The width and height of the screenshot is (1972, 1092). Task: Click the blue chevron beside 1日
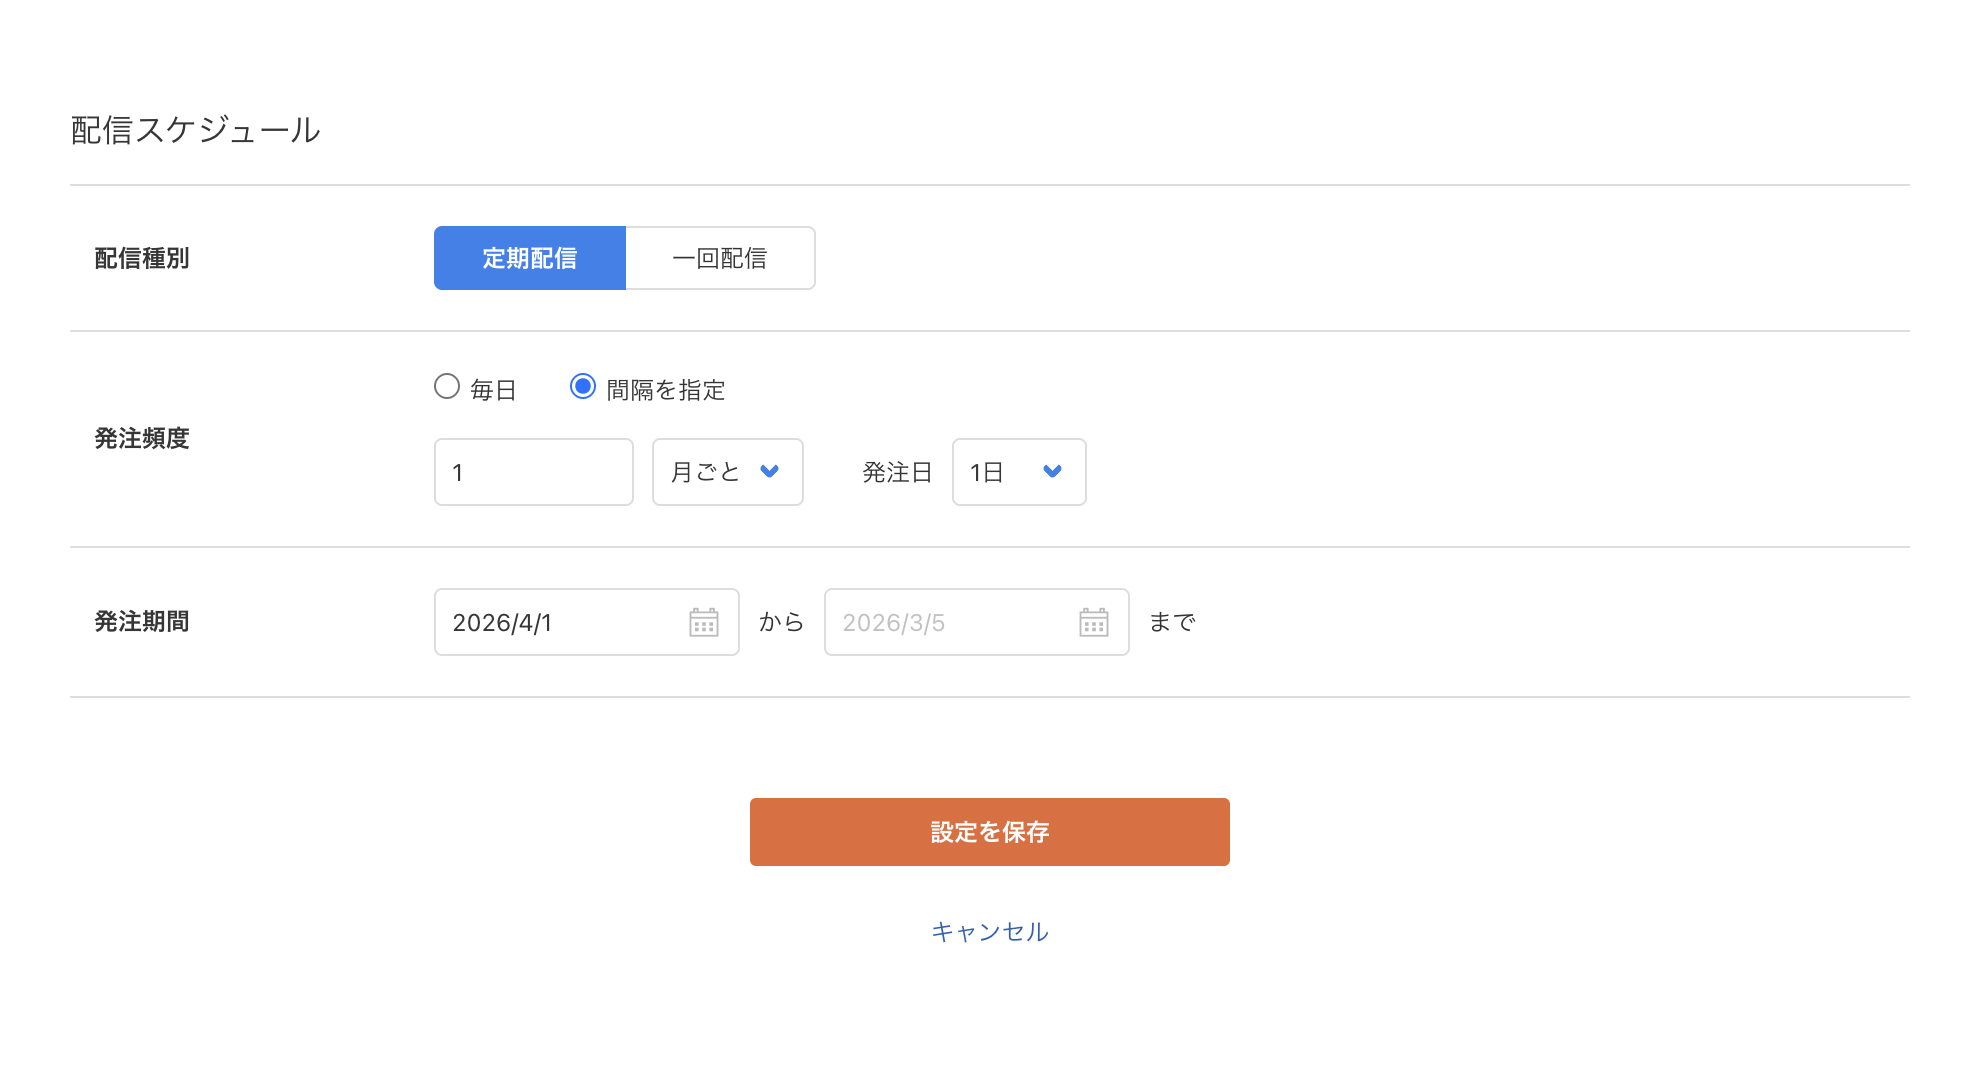coord(1052,471)
